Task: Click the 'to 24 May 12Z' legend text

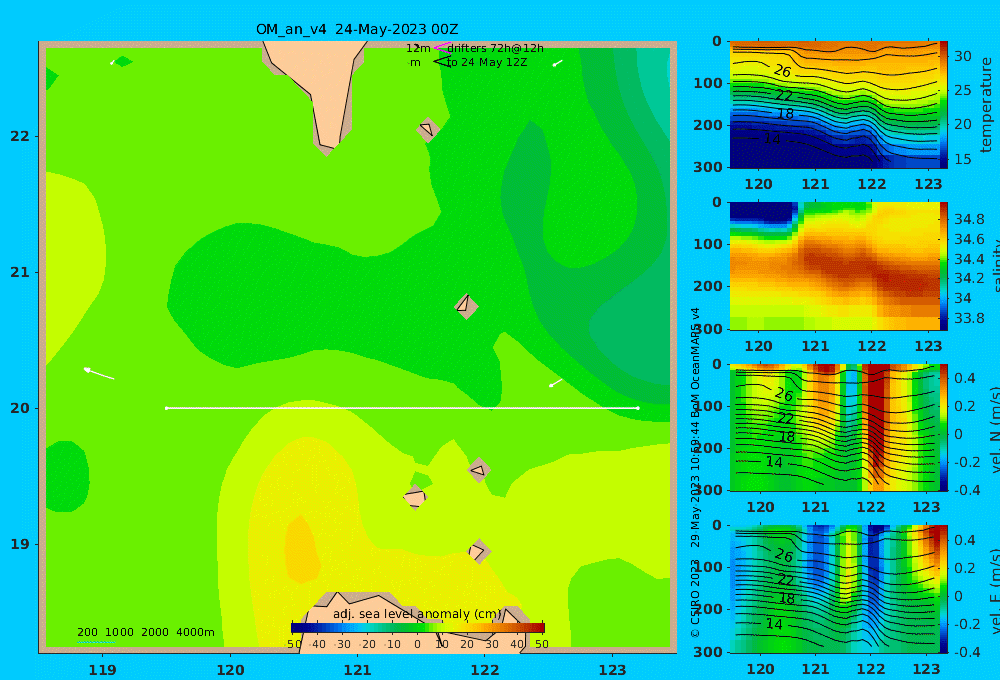Action: (487, 63)
